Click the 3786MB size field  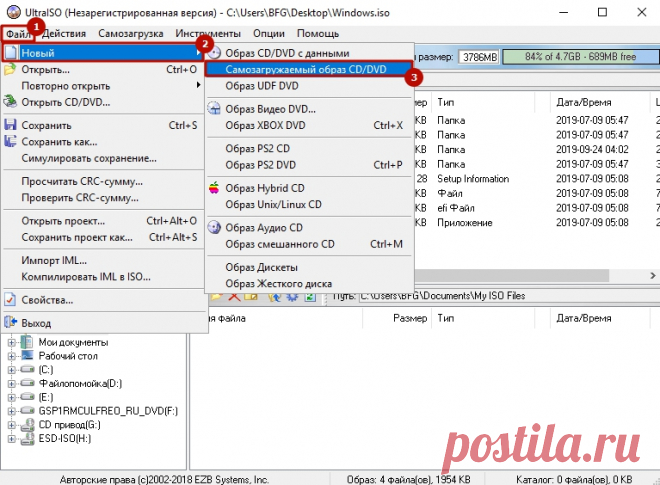pyautogui.click(x=479, y=56)
